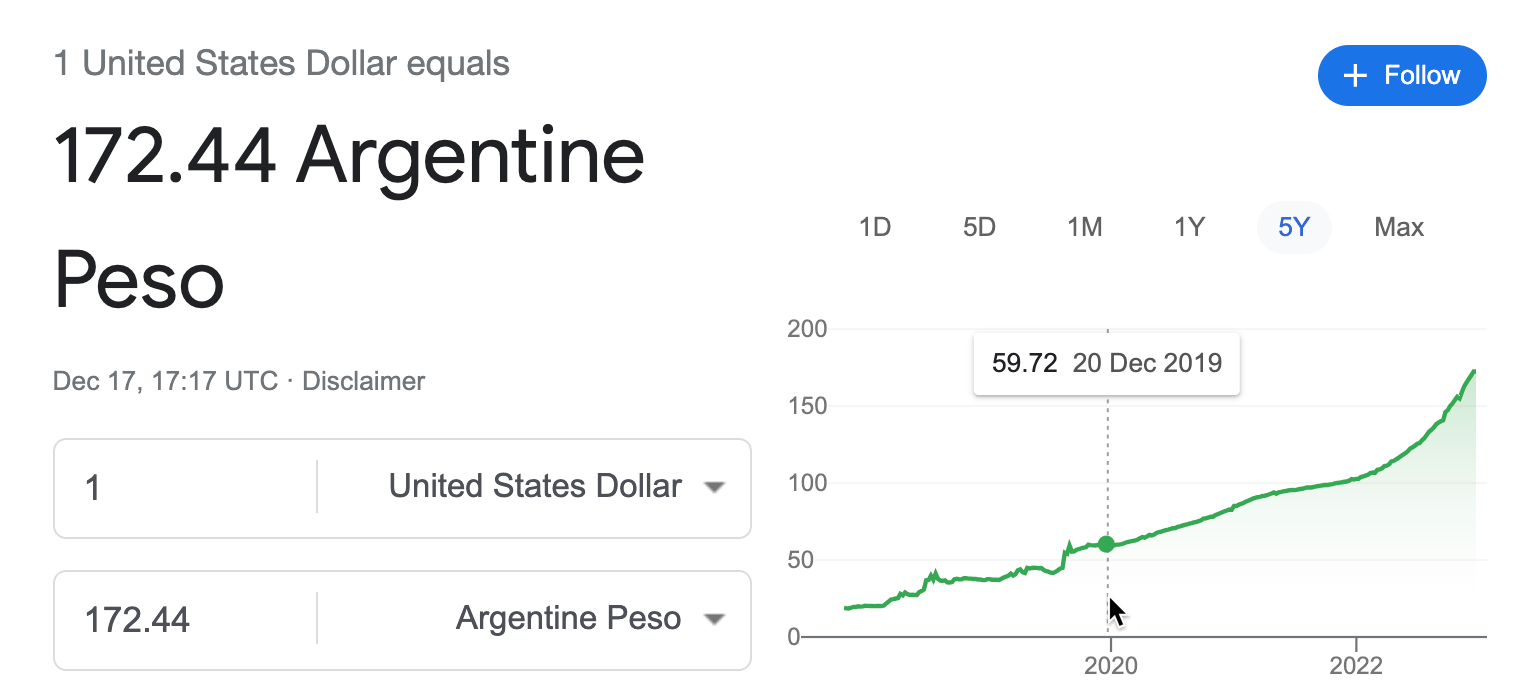Click the peso amount field showing 172.44
Viewport: 1518px width, 698px height.
(187, 619)
